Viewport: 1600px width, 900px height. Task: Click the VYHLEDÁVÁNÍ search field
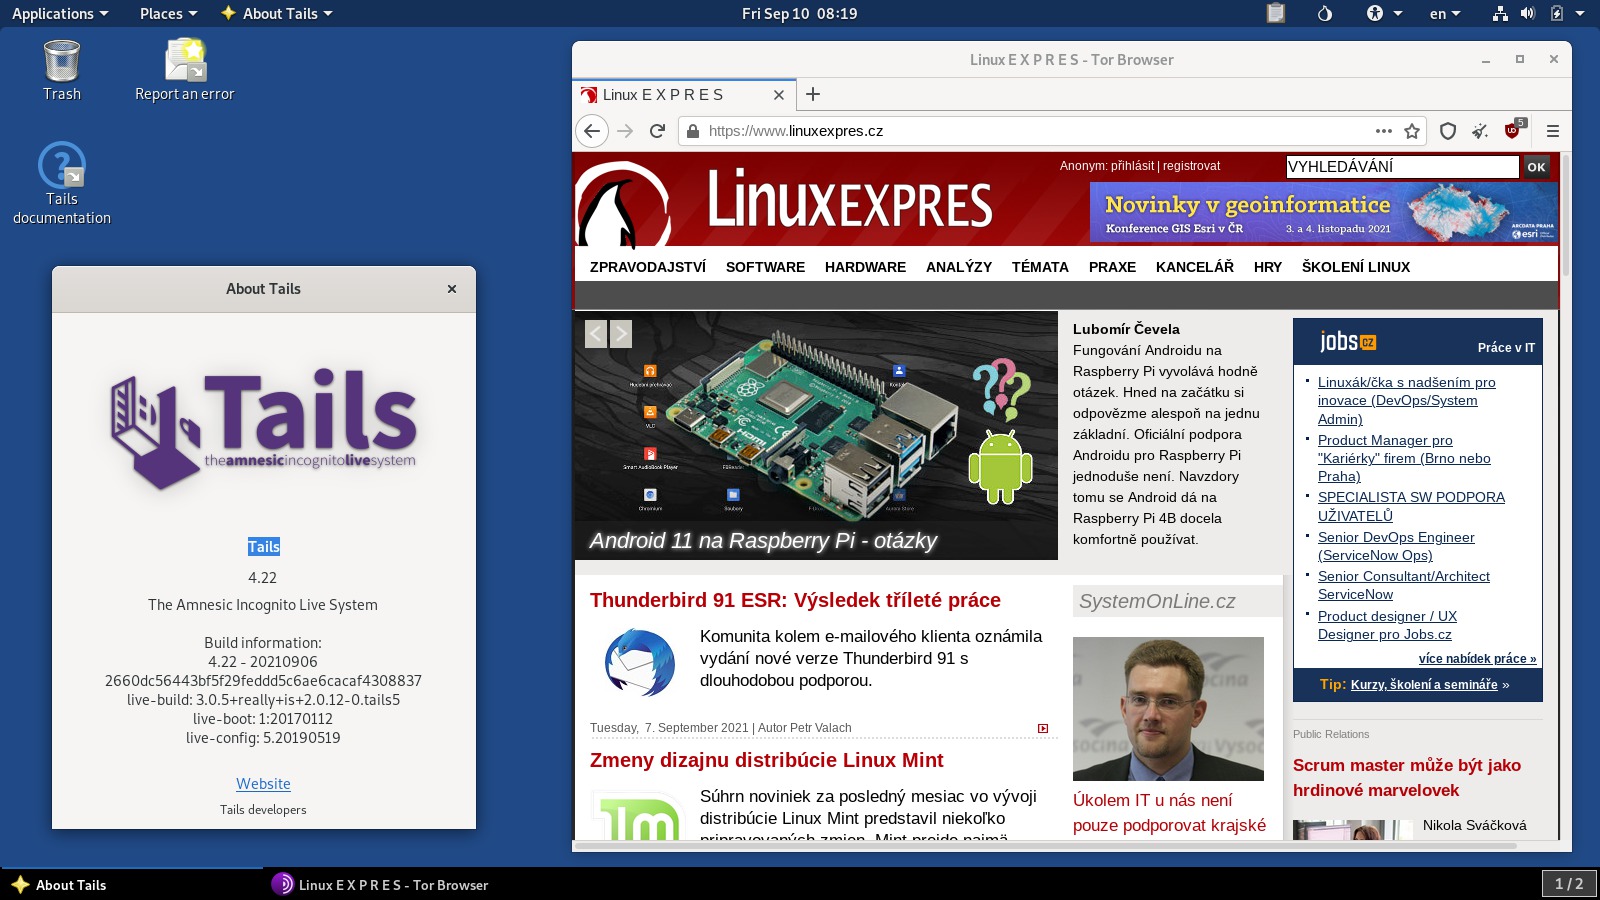click(x=1402, y=167)
